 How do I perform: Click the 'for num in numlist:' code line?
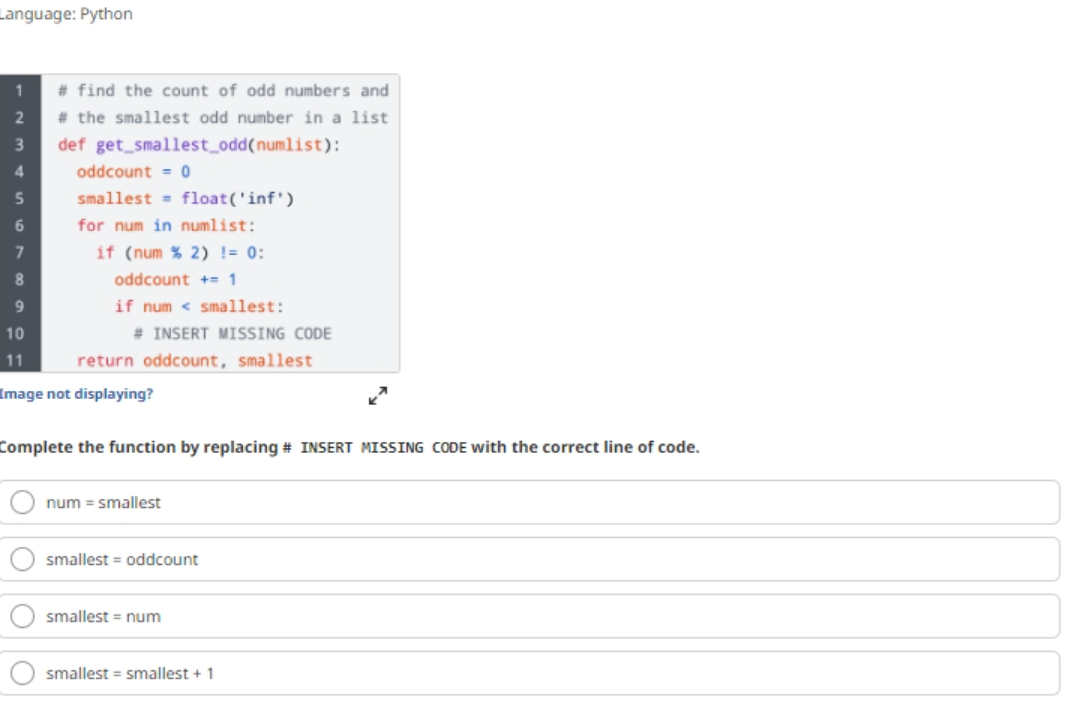coord(166,225)
